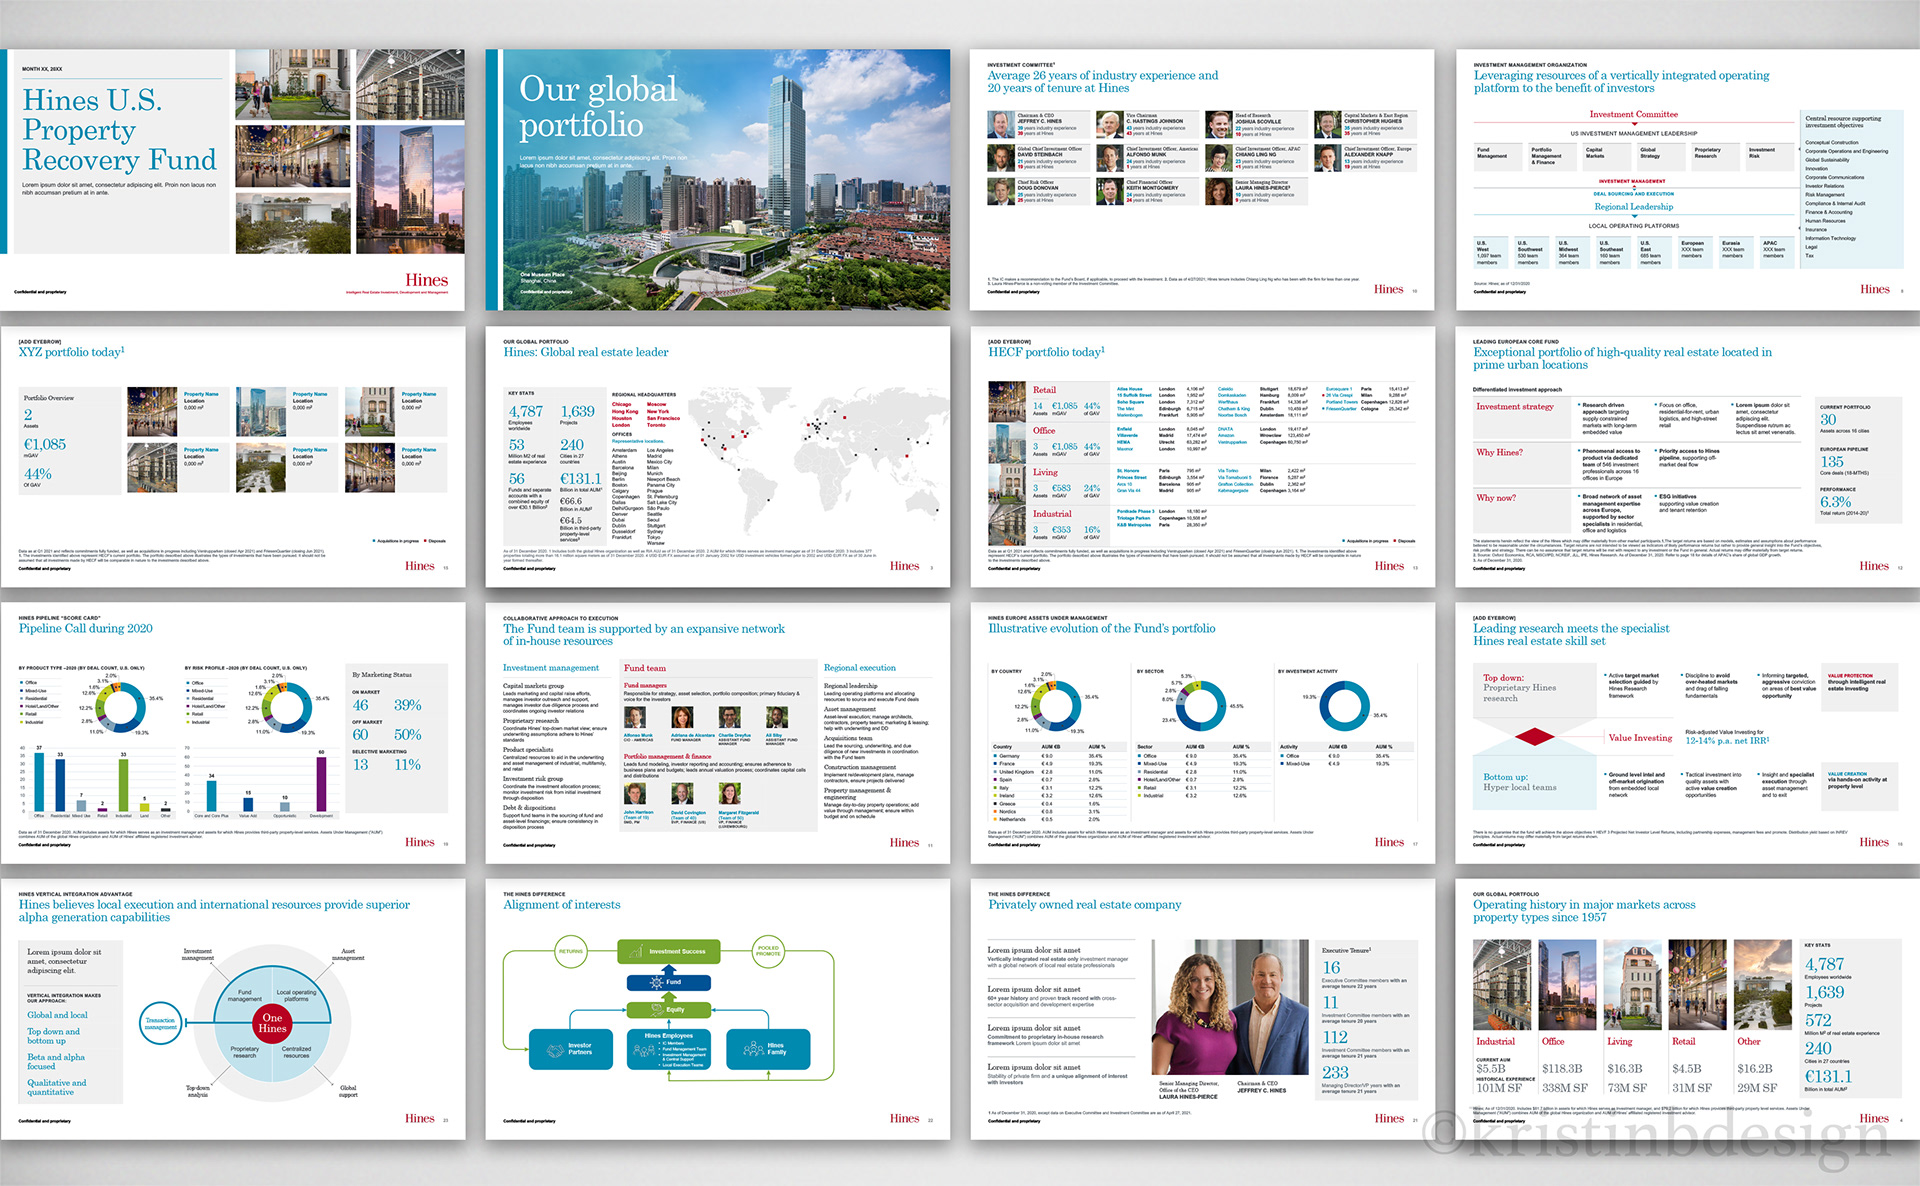
Task: Click the Hines logo on title slide
Action: [426, 280]
